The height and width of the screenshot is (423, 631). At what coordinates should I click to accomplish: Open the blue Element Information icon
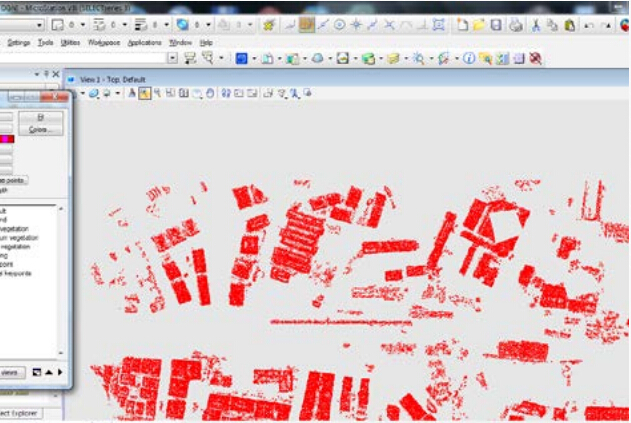[x=467, y=59]
